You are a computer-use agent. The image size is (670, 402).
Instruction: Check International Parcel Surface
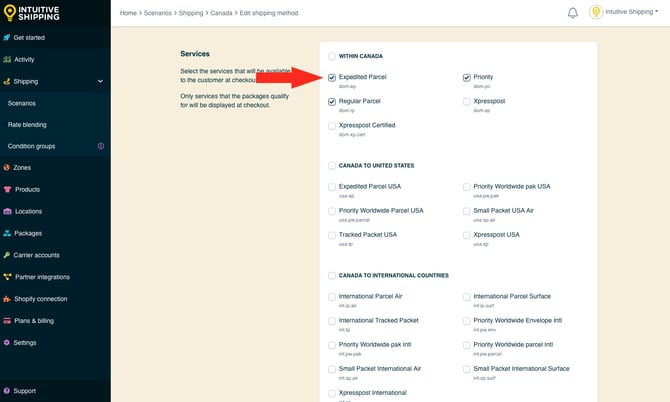[467, 296]
